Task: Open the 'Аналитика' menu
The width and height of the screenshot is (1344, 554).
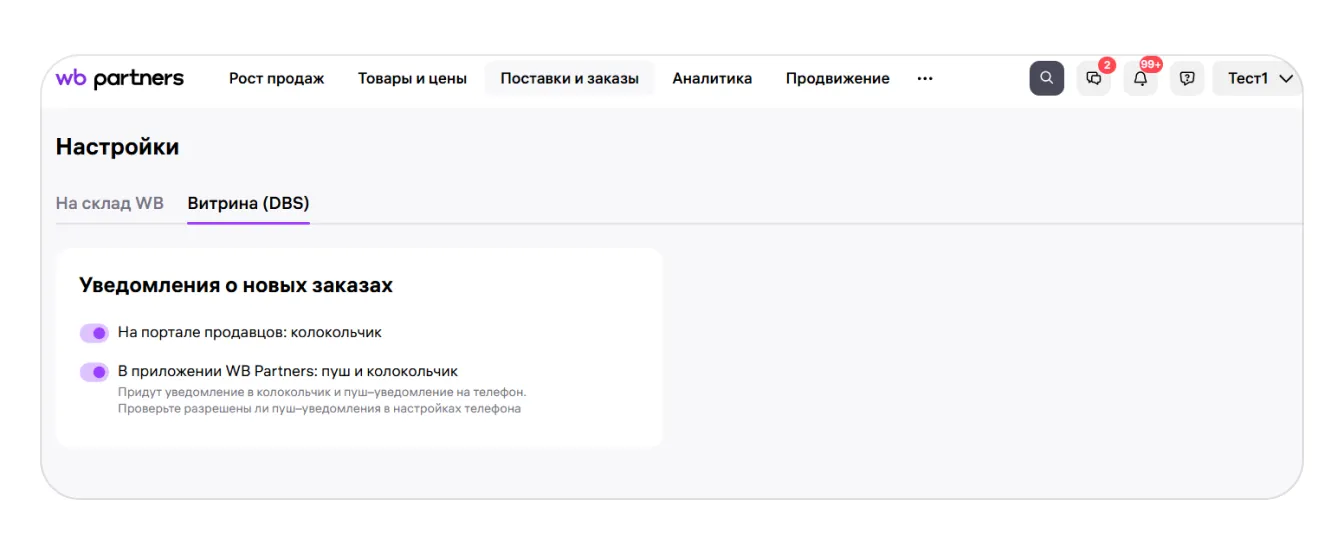Action: point(712,78)
